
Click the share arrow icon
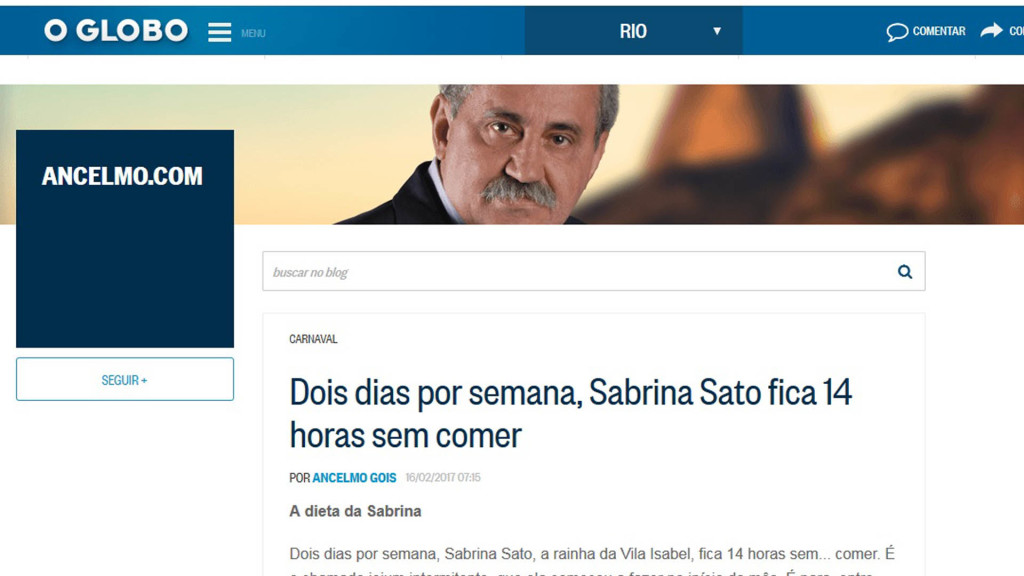991,30
